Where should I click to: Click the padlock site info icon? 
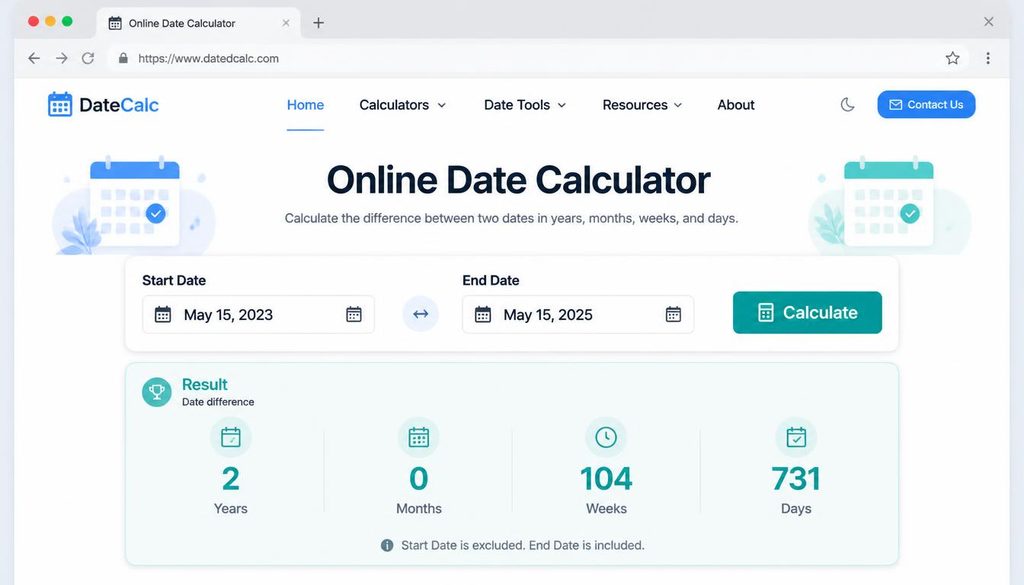pyautogui.click(x=123, y=58)
